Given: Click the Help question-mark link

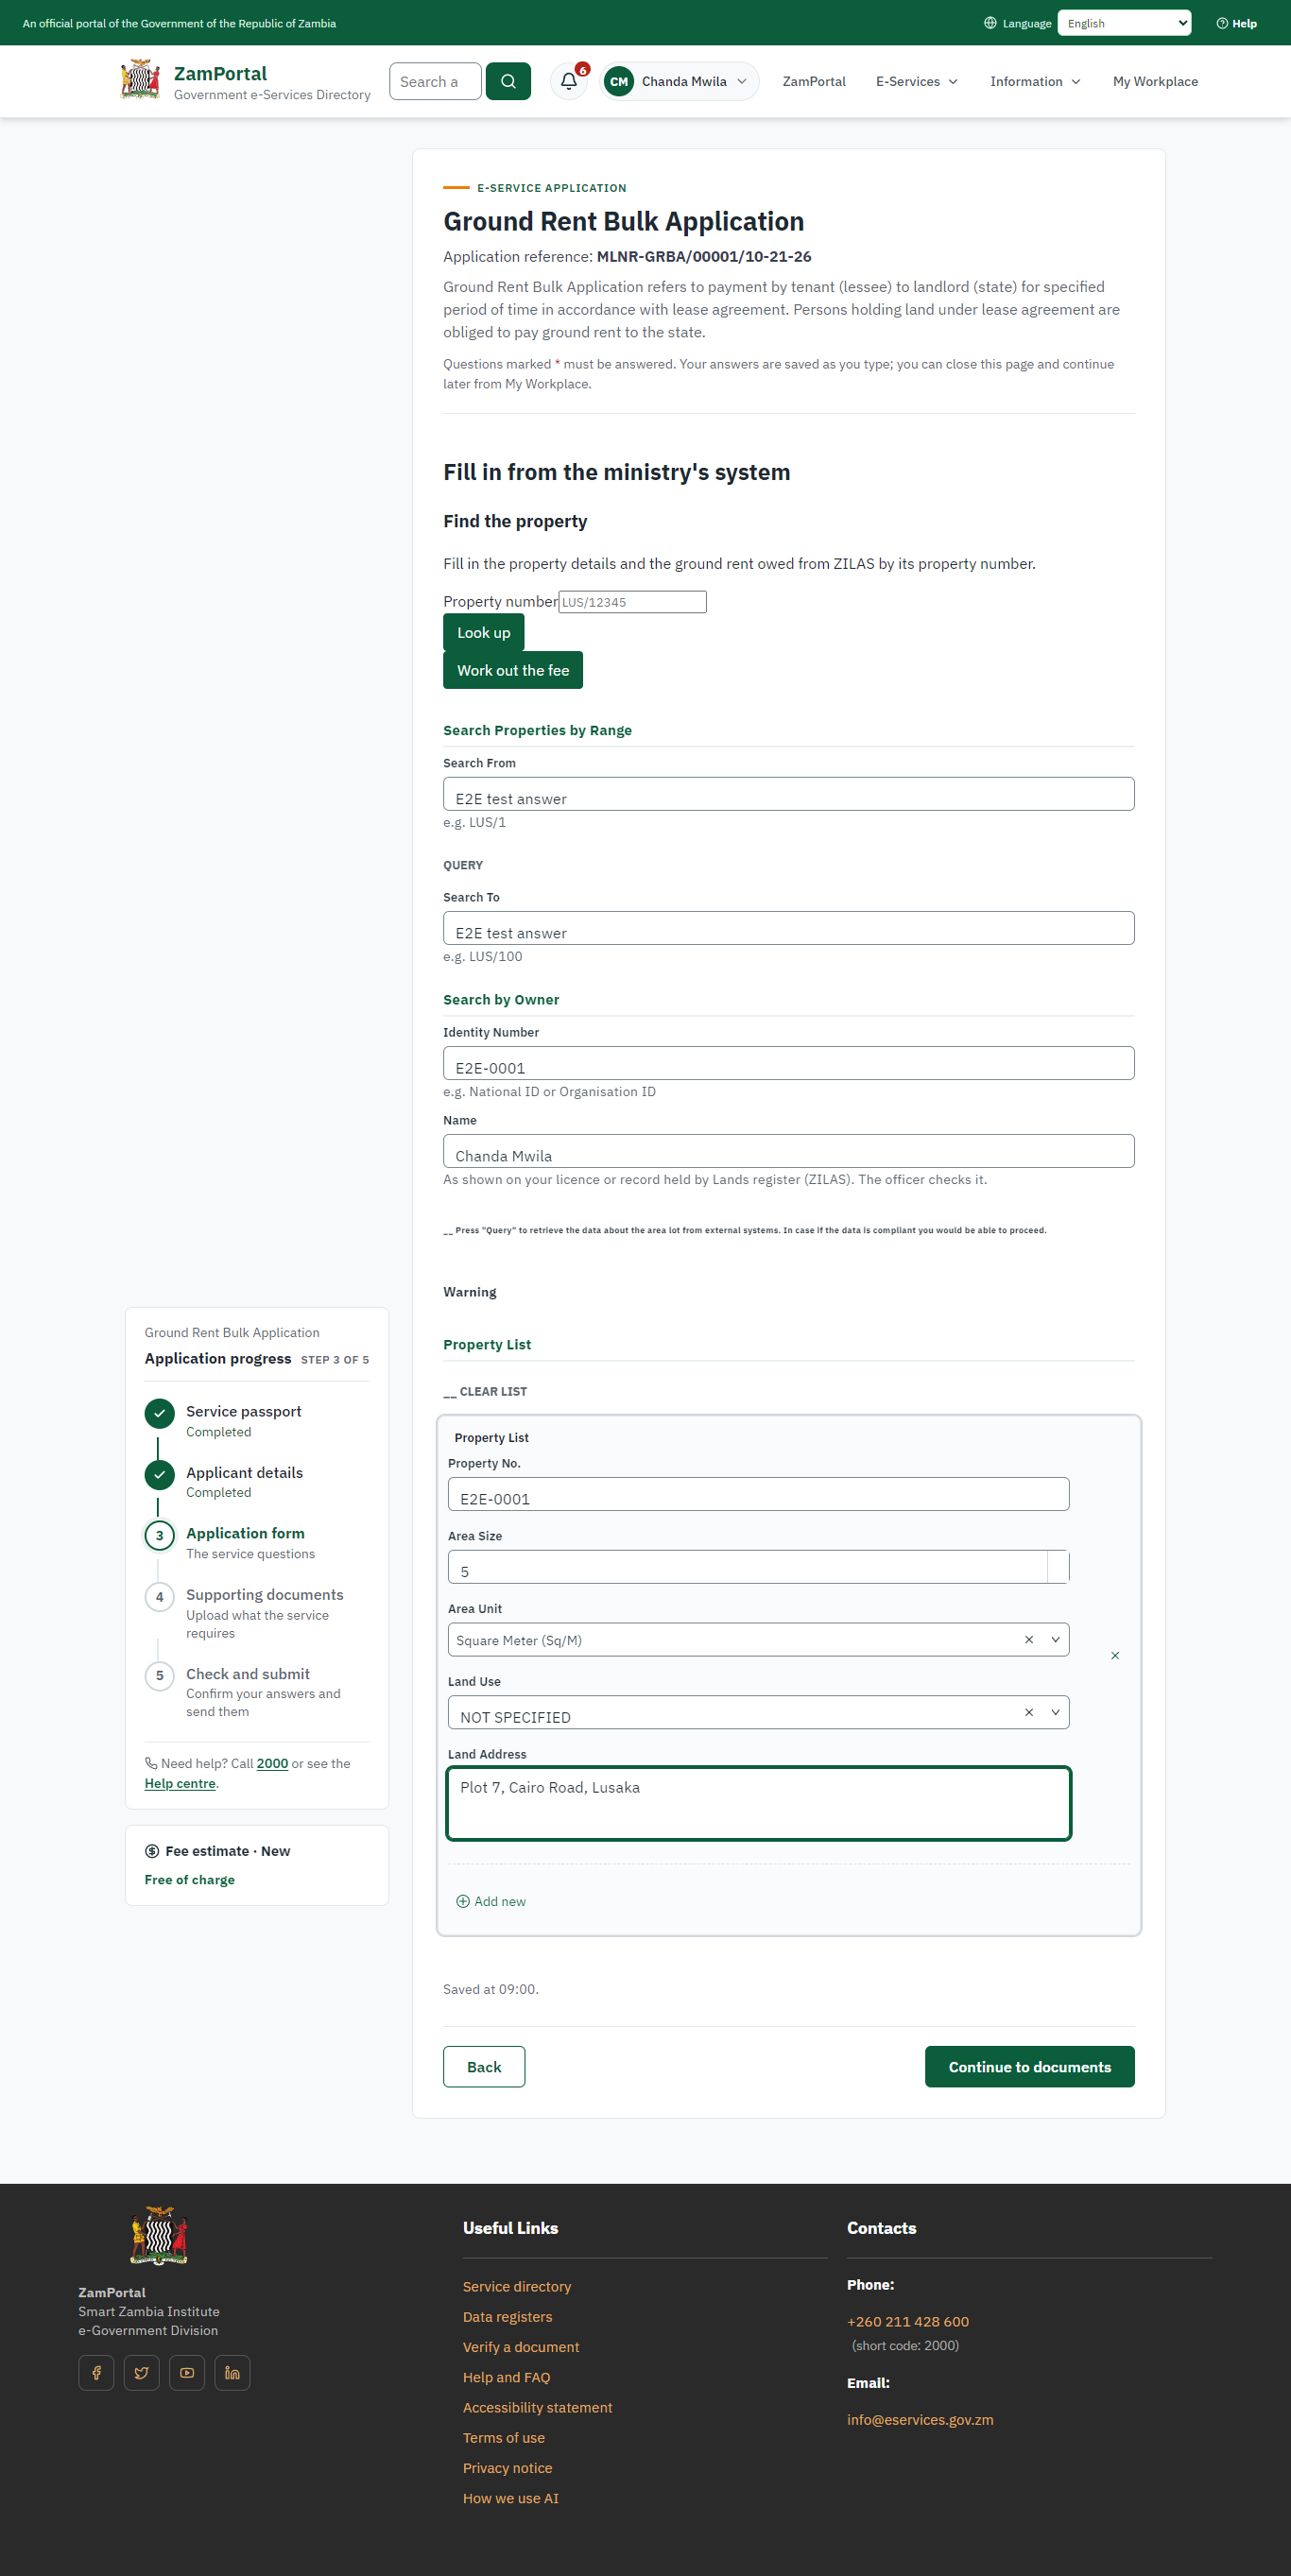Looking at the screenshot, I should [1236, 23].
